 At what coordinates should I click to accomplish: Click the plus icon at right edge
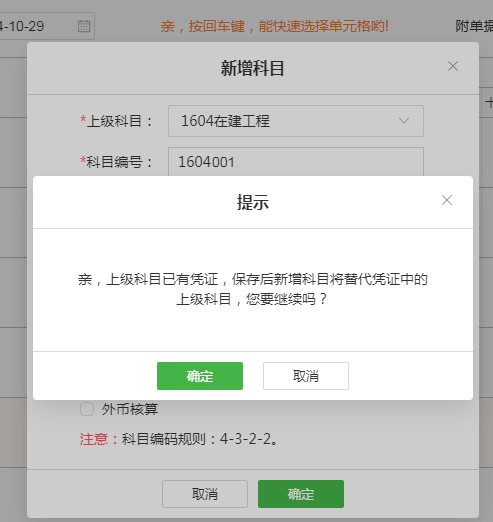point(489,102)
